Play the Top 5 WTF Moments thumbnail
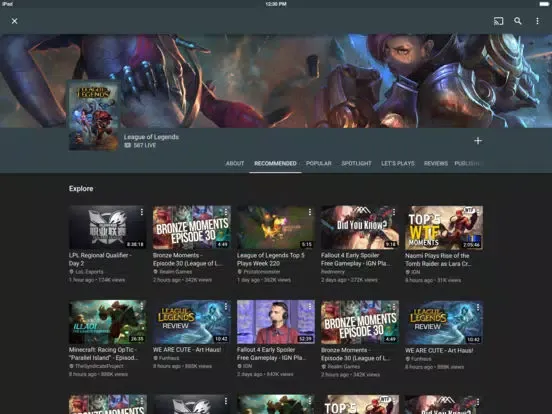The height and width of the screenshot is (414, 552). point(444,227)
